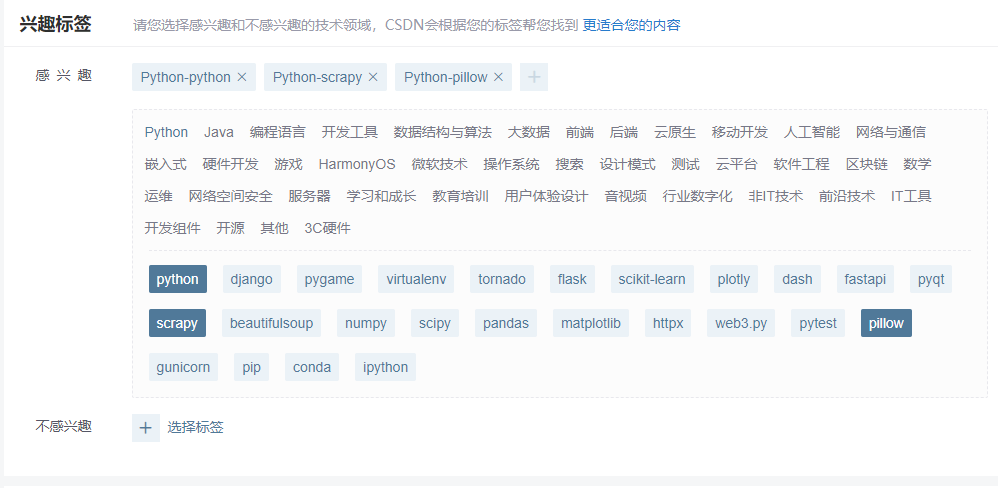Select the scipy tag

(x=435, y=323)
